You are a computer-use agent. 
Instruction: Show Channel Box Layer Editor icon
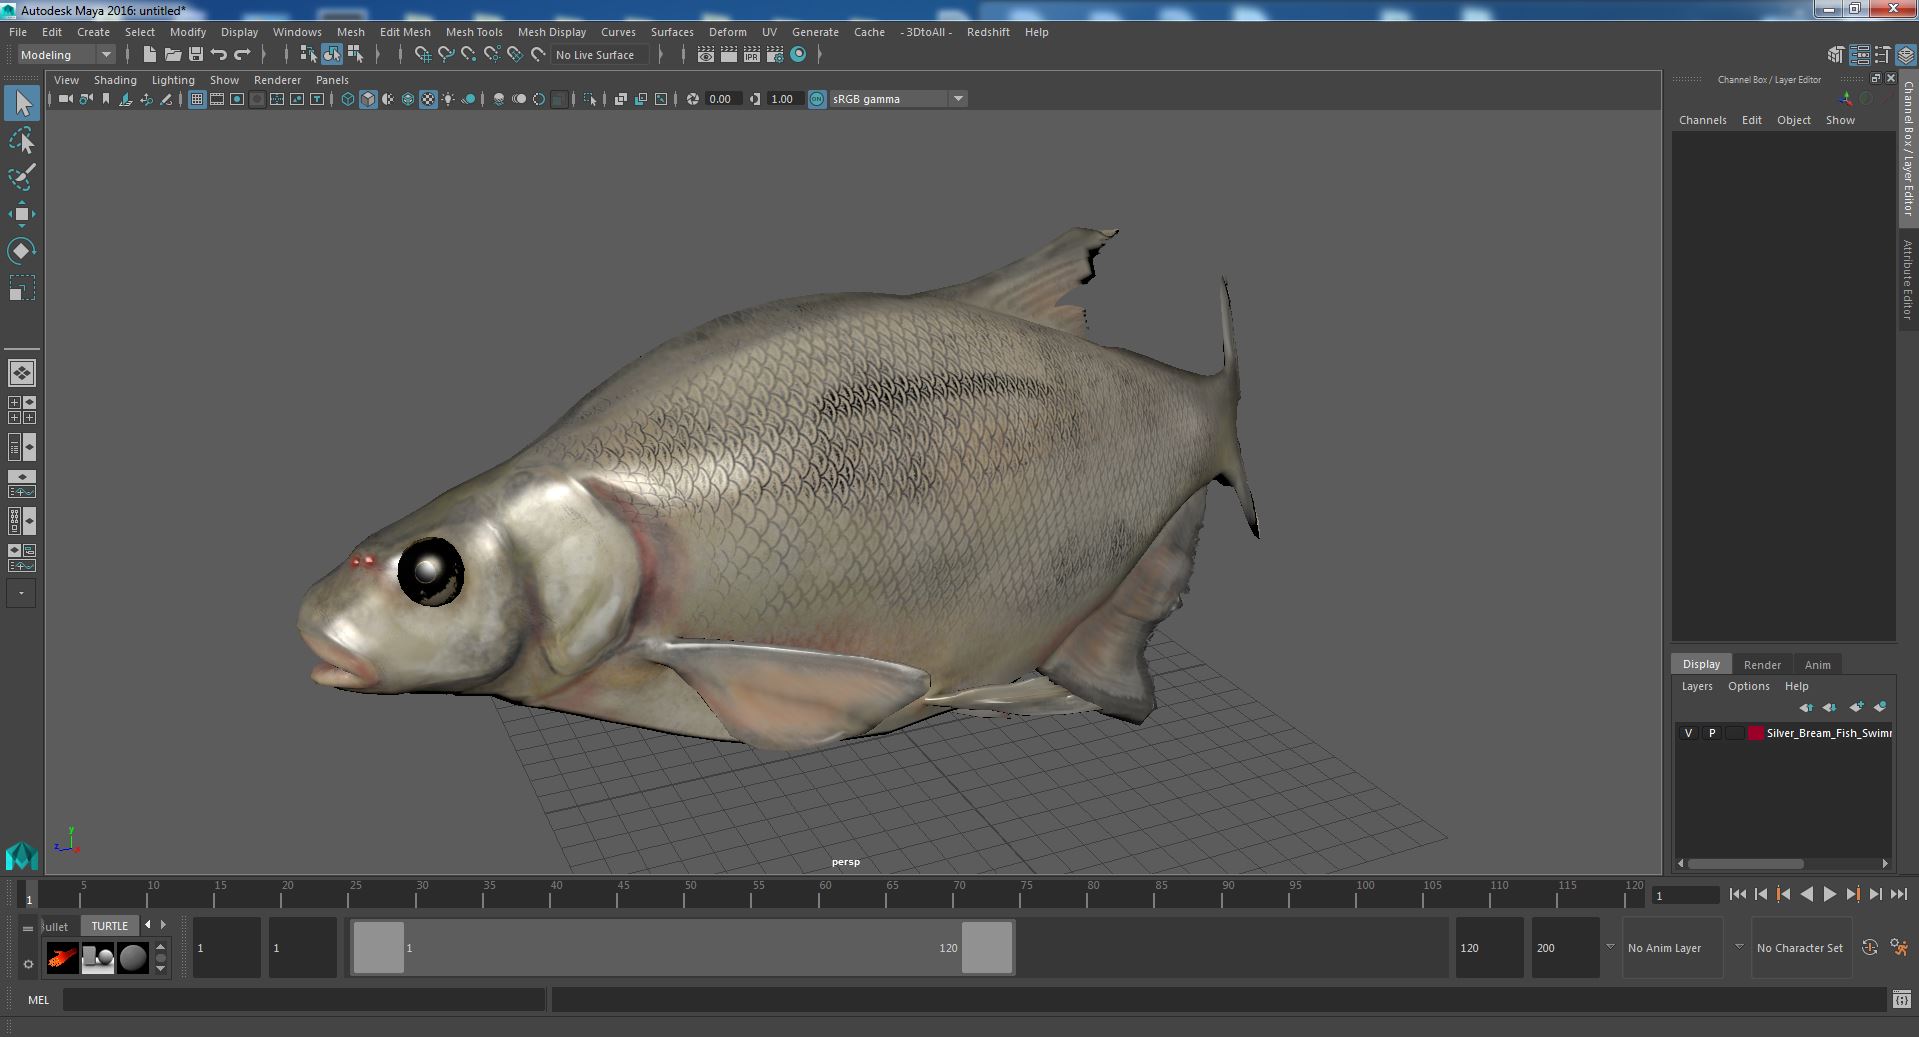point(1906,55)
